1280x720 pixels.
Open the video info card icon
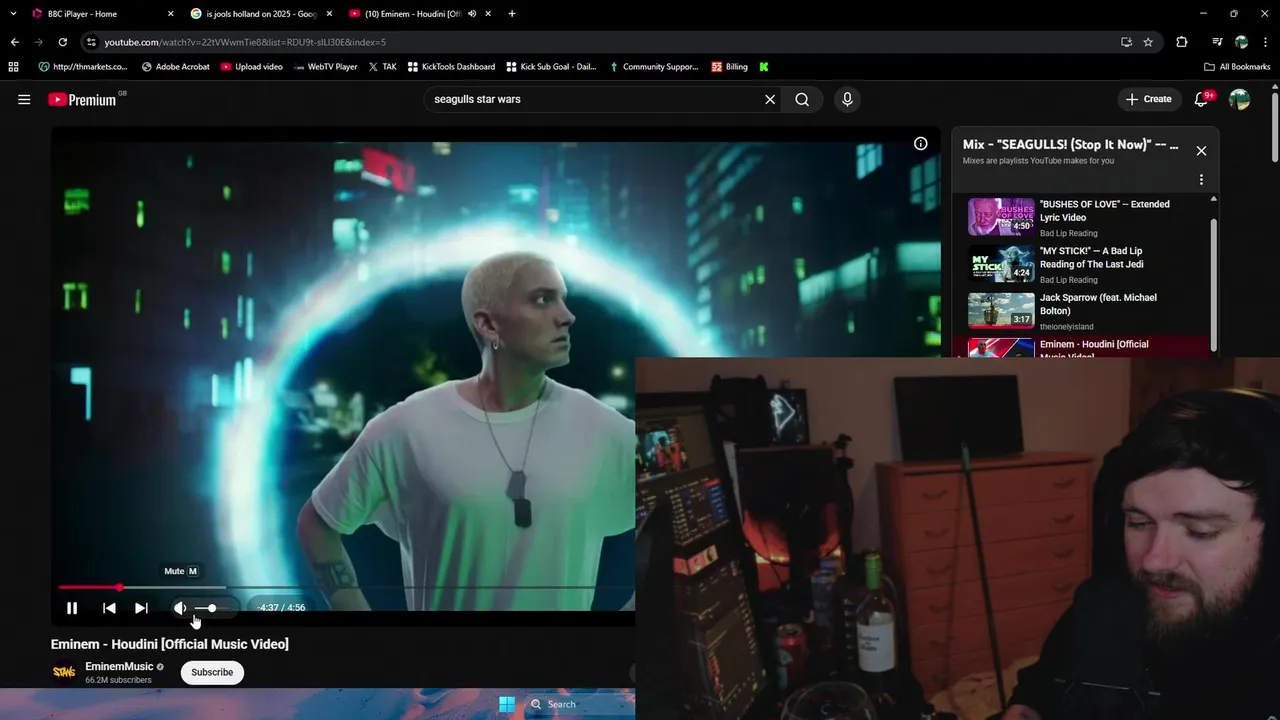[x=921, y=143]
